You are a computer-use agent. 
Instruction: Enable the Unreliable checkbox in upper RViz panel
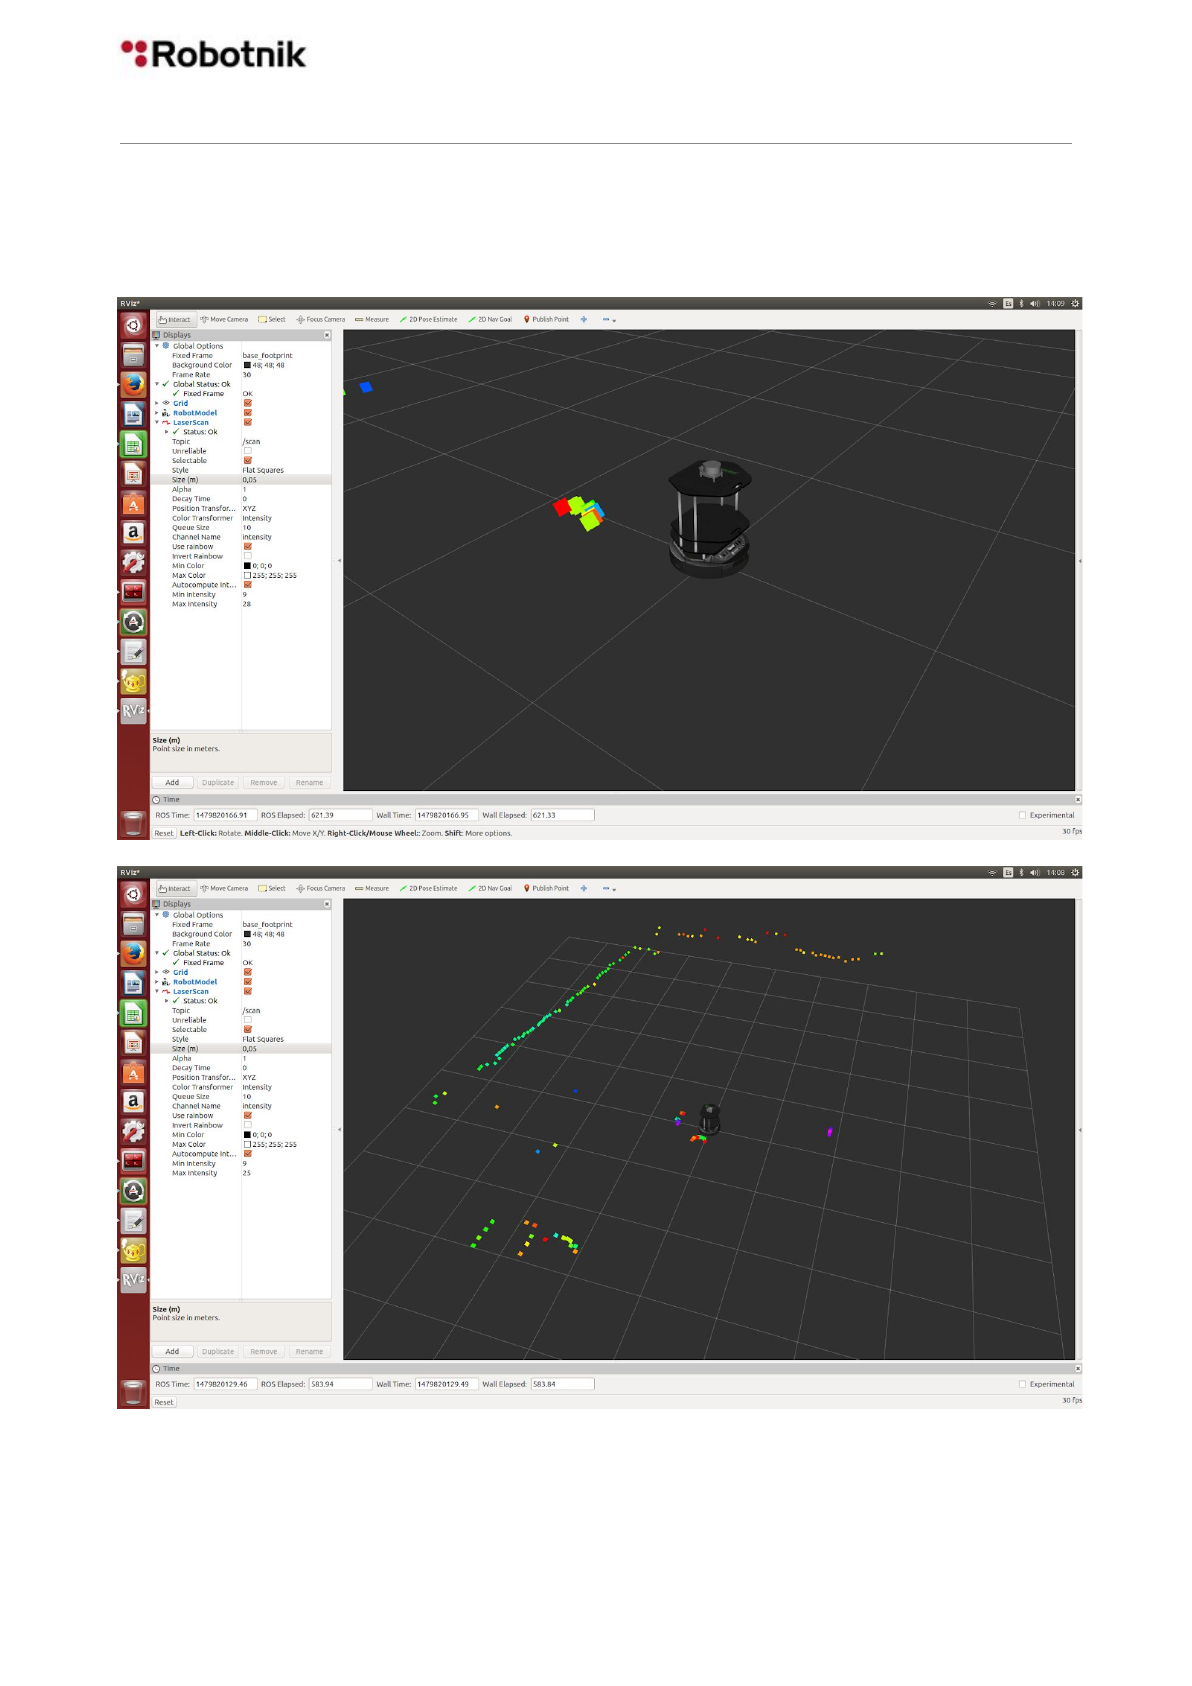coord(248,451)
